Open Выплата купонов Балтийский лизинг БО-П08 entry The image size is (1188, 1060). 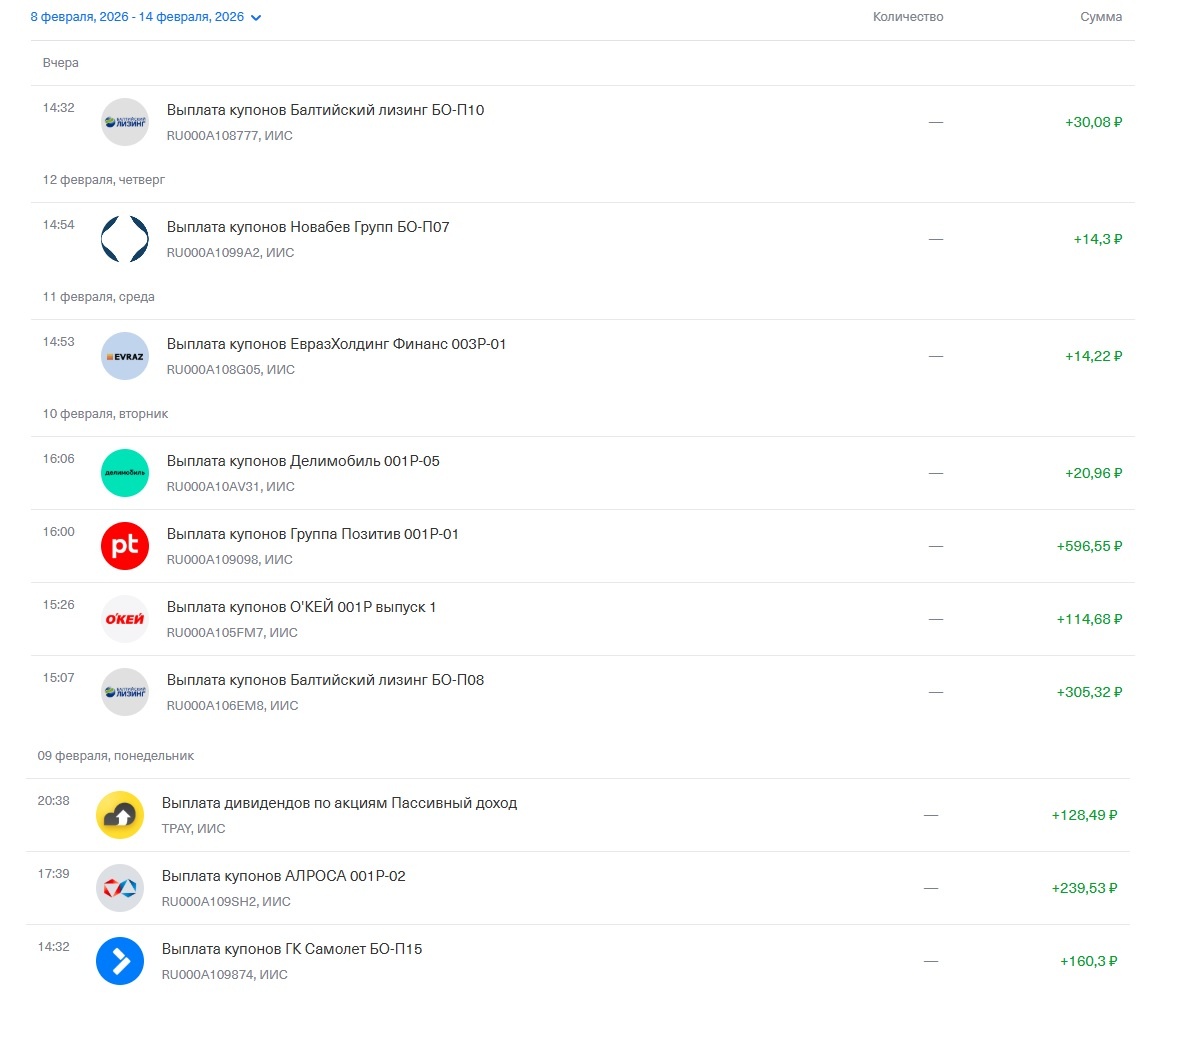click(583, 692)
